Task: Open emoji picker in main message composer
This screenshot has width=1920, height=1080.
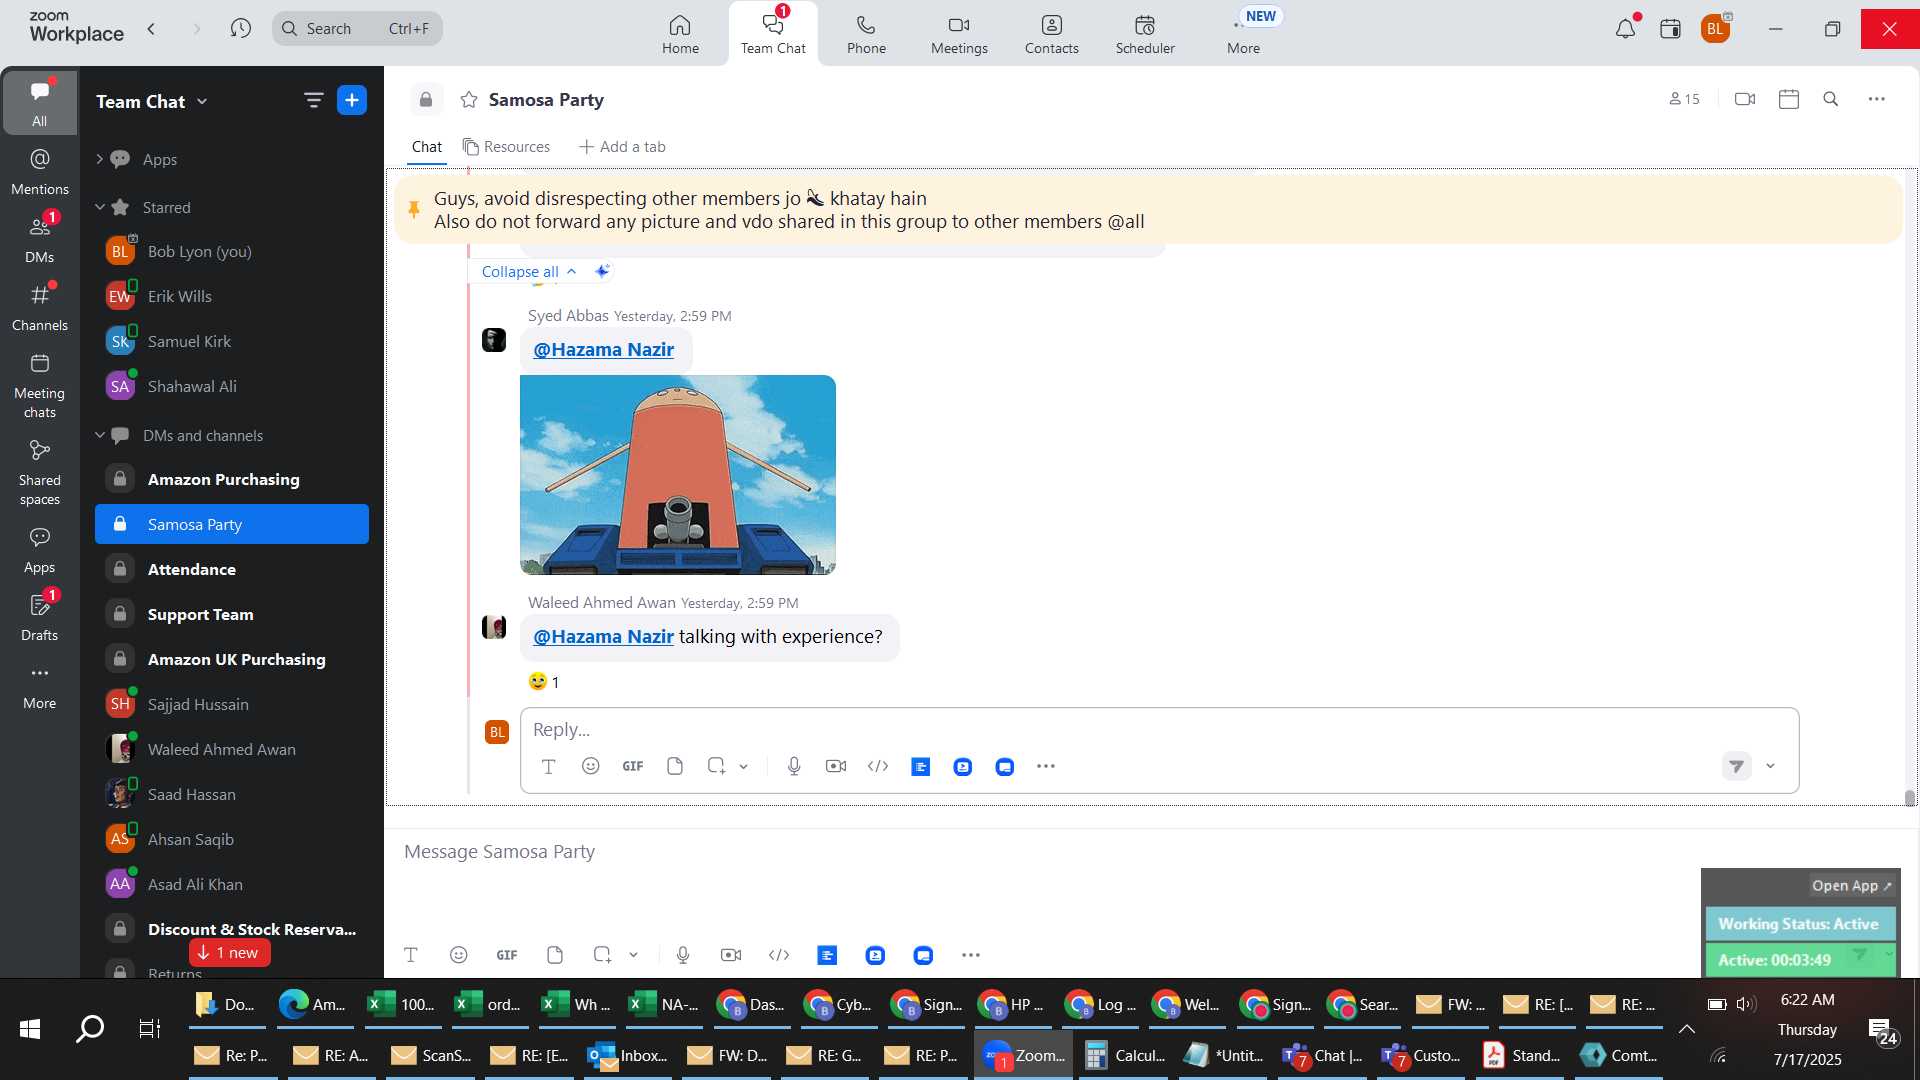Action: [x=459, y=955]
